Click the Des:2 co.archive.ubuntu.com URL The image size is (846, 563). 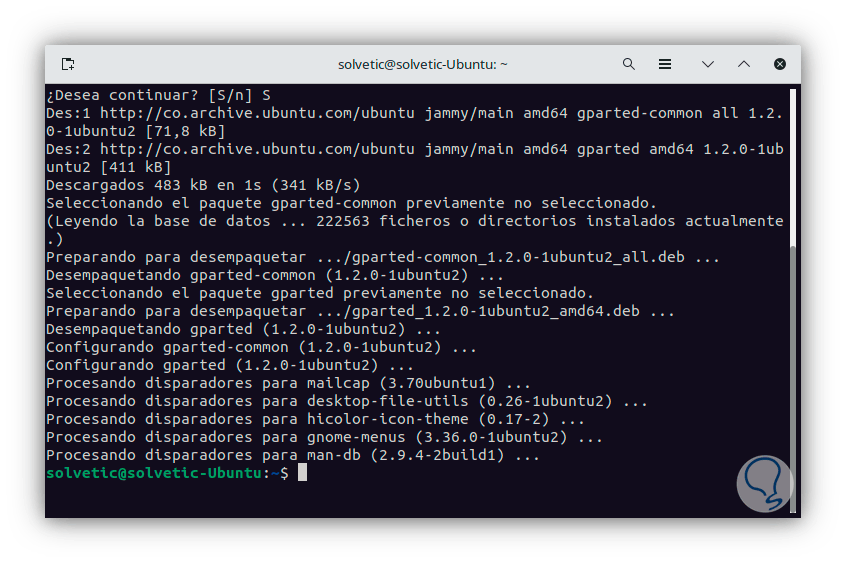pos(257,150)
